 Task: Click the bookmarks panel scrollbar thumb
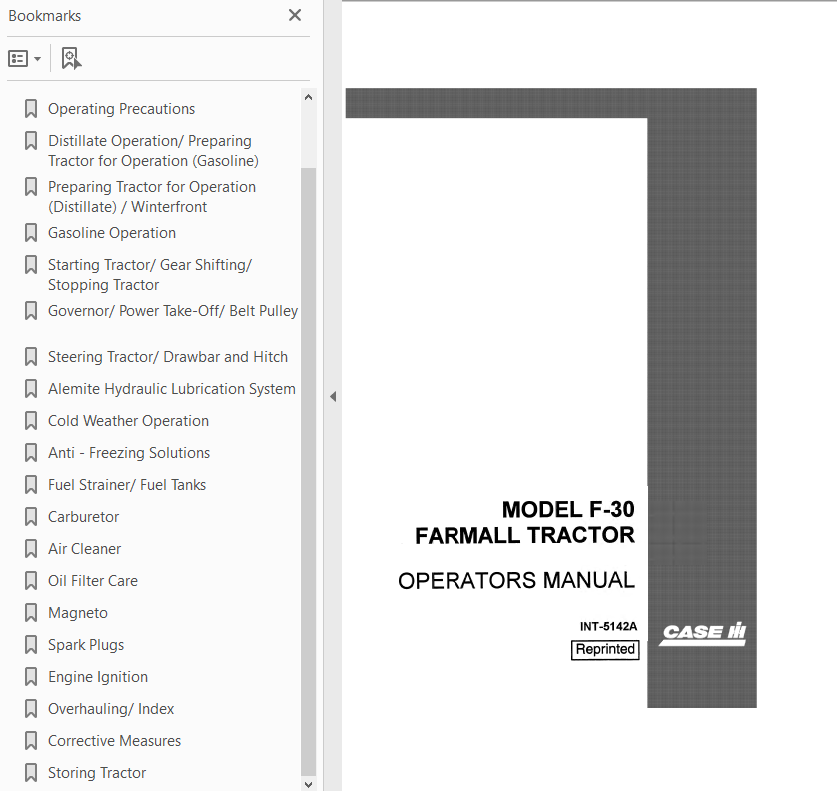point(308,471)
